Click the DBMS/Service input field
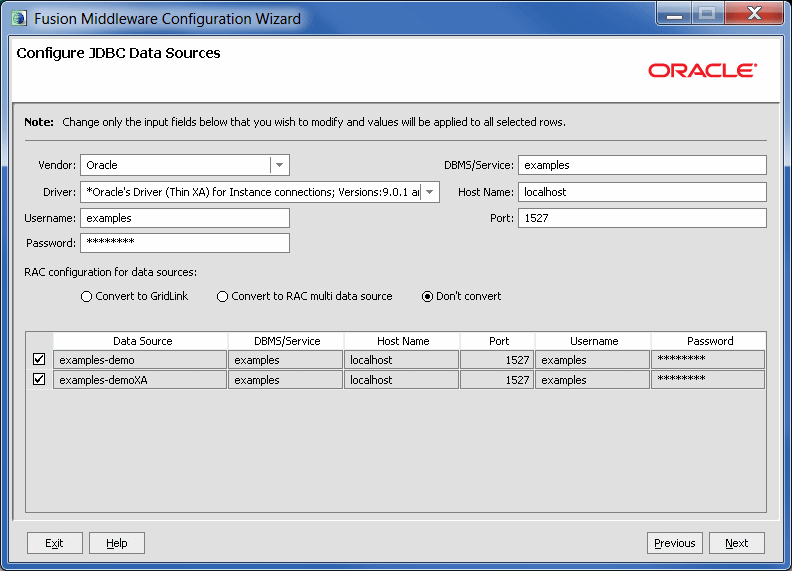The image size is (792, 571). pos(642,165)
